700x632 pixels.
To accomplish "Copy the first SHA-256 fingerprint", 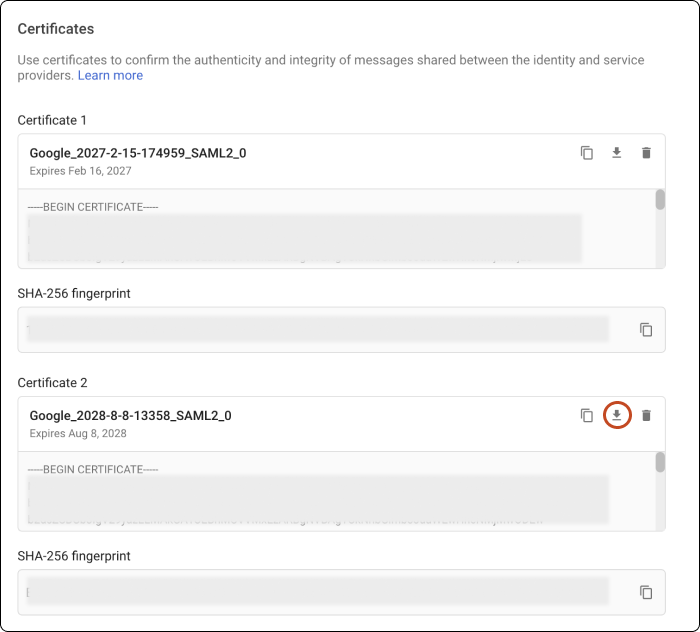I will 646,330.
